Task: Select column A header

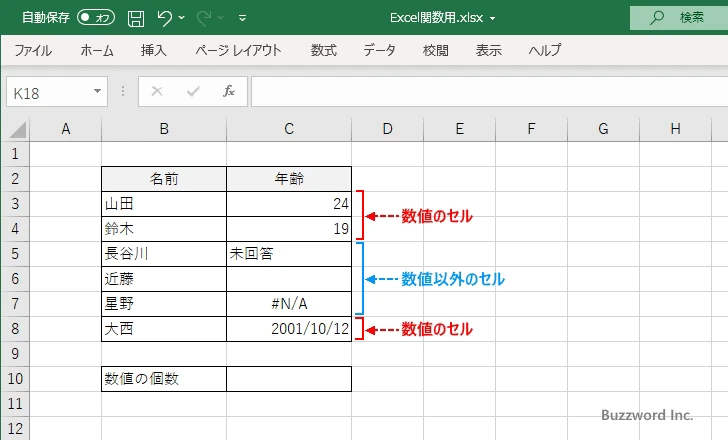Action: 65,129
